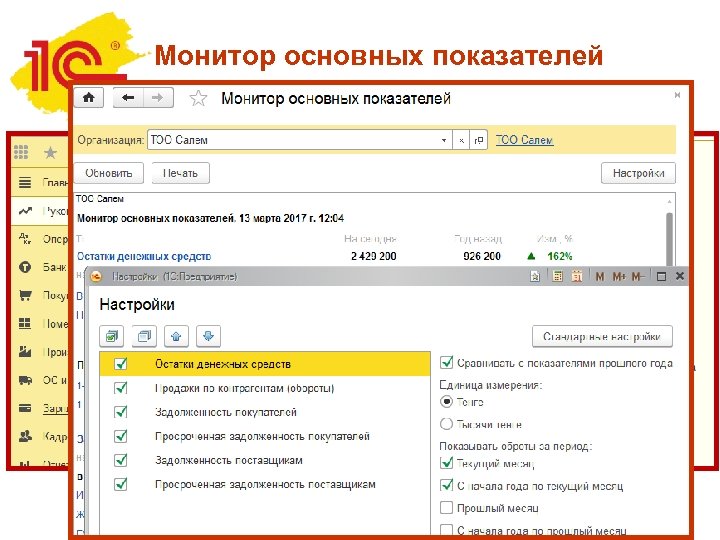This screenshot has width=720, height=540.
Task: Open calendar icon in Настройки title bar
Action: pyautogui.click(x=577, y=276)
